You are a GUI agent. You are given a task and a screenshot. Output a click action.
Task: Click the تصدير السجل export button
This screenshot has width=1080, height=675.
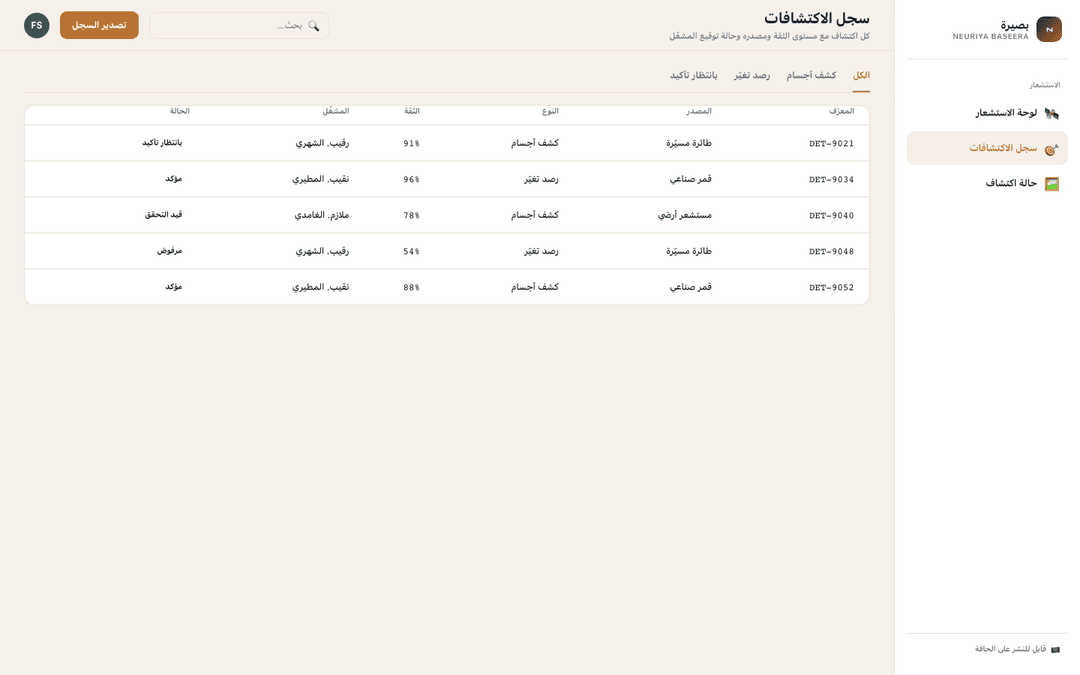pyautogui.click(x=99, y=25)
